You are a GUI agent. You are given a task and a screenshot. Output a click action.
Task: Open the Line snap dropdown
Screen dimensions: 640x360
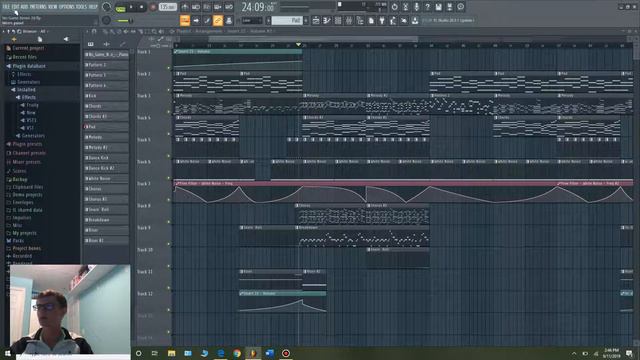tap(252, 20)
